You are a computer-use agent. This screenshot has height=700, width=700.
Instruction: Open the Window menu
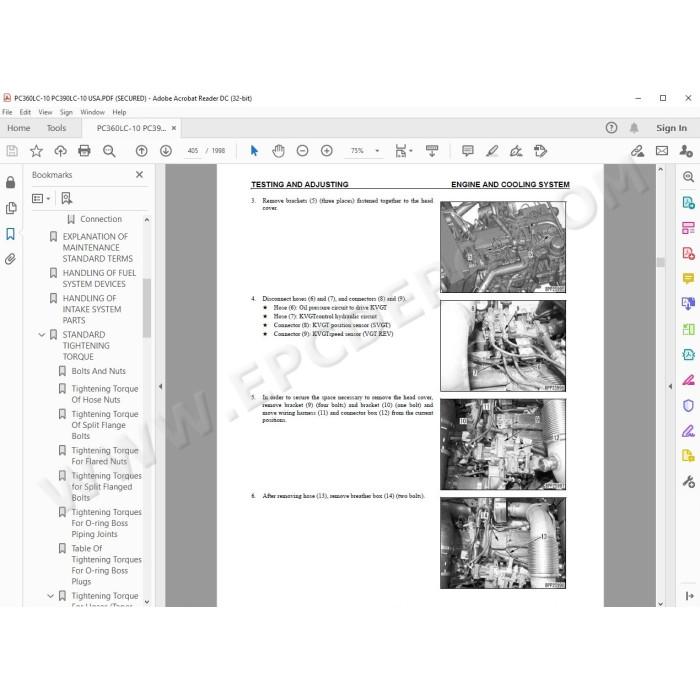coord(92,112)
